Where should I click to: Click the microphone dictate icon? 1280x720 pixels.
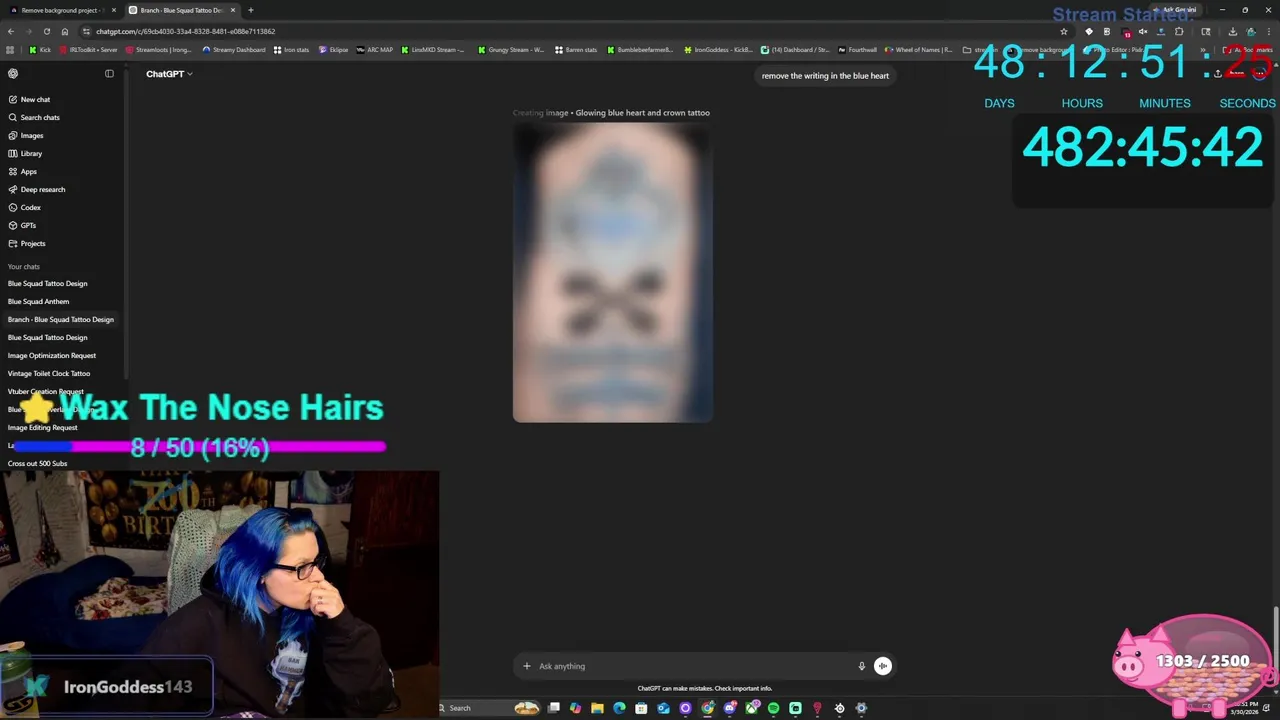(861, 666)
